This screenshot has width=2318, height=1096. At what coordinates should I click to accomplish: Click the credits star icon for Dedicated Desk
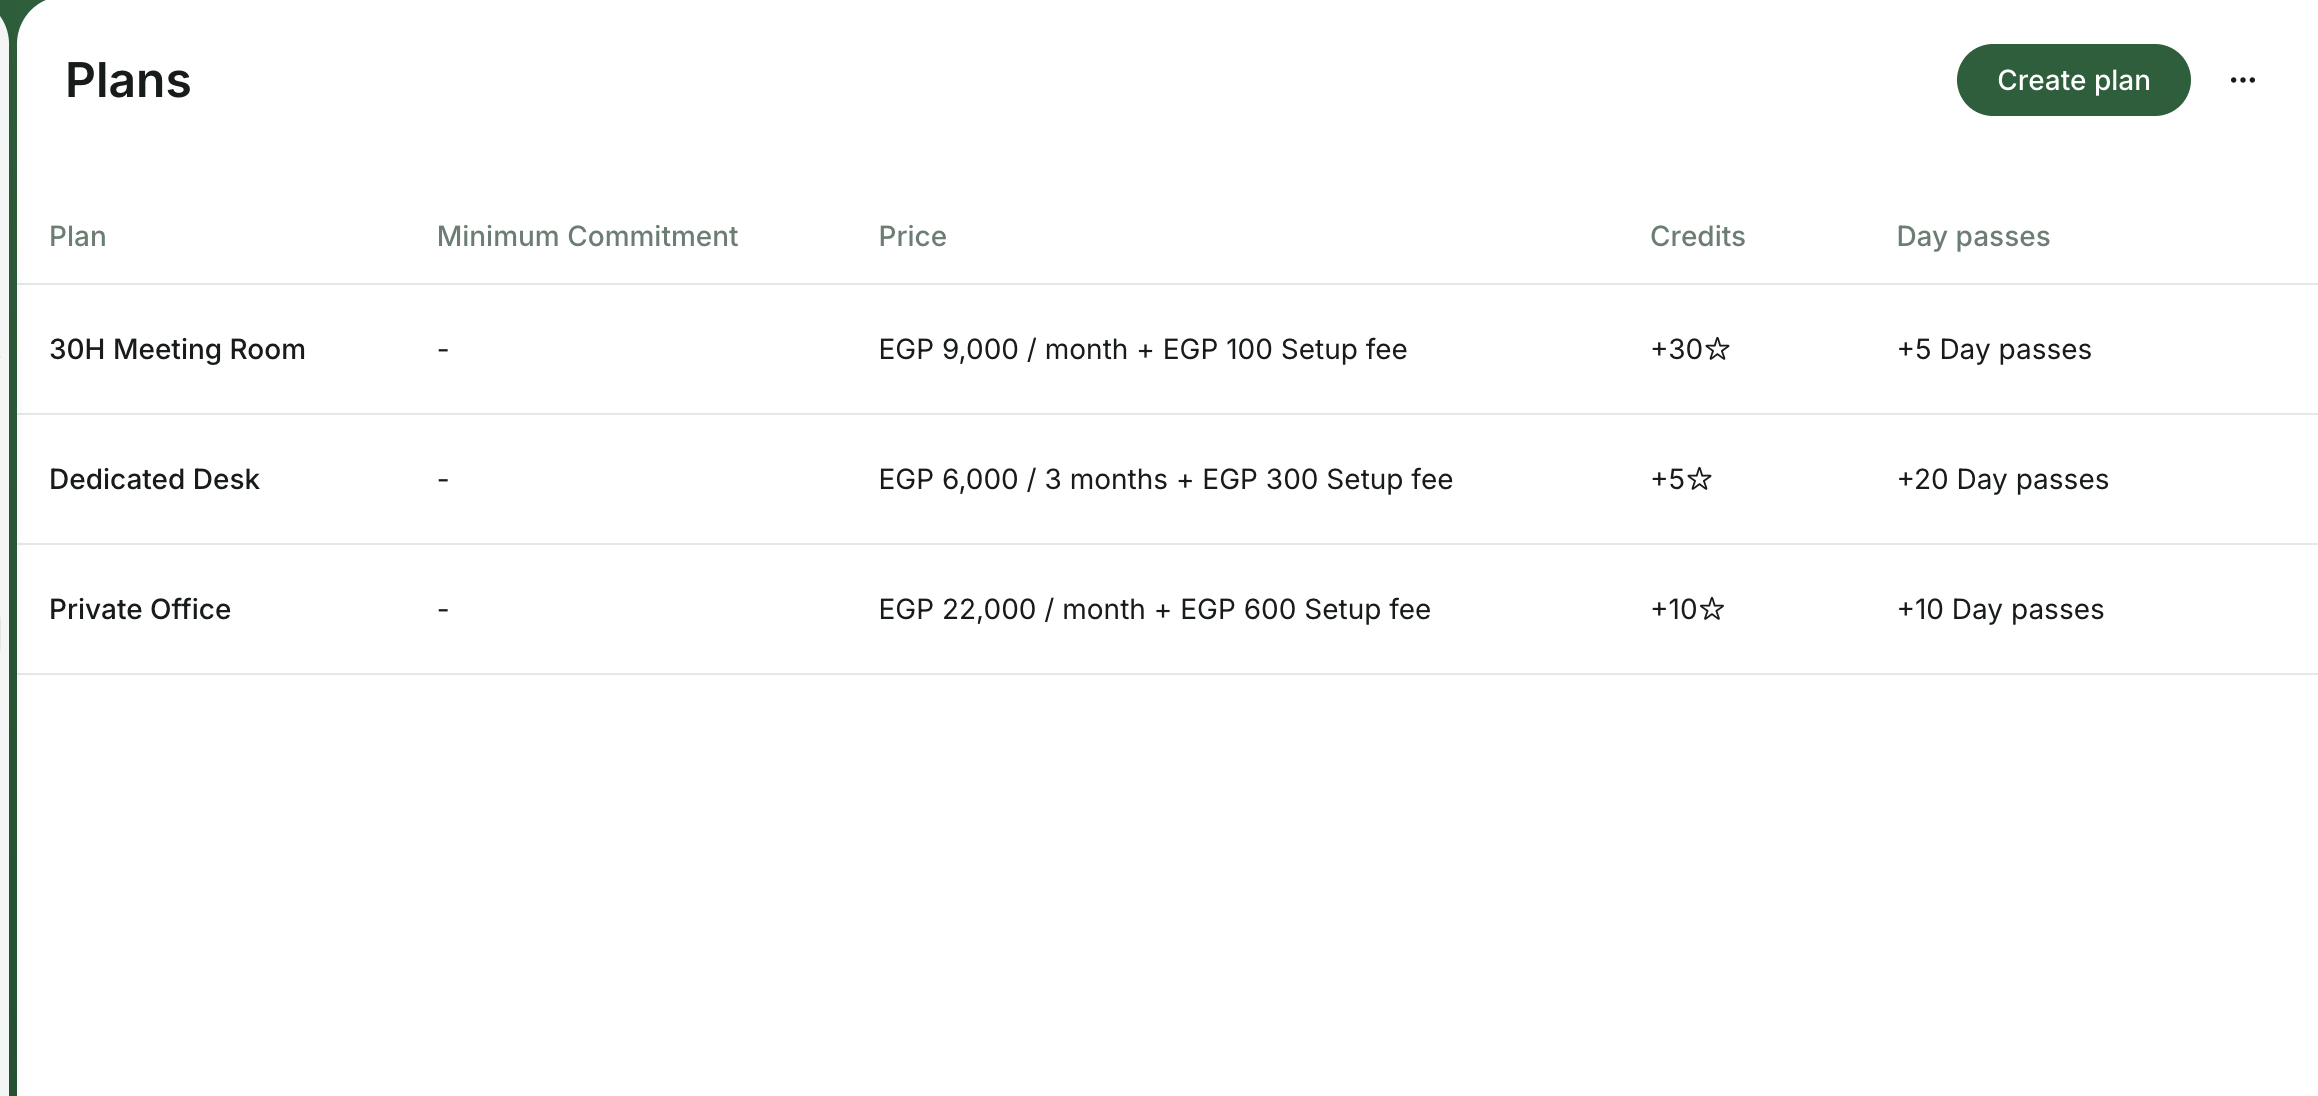(x=1699, y=479)
